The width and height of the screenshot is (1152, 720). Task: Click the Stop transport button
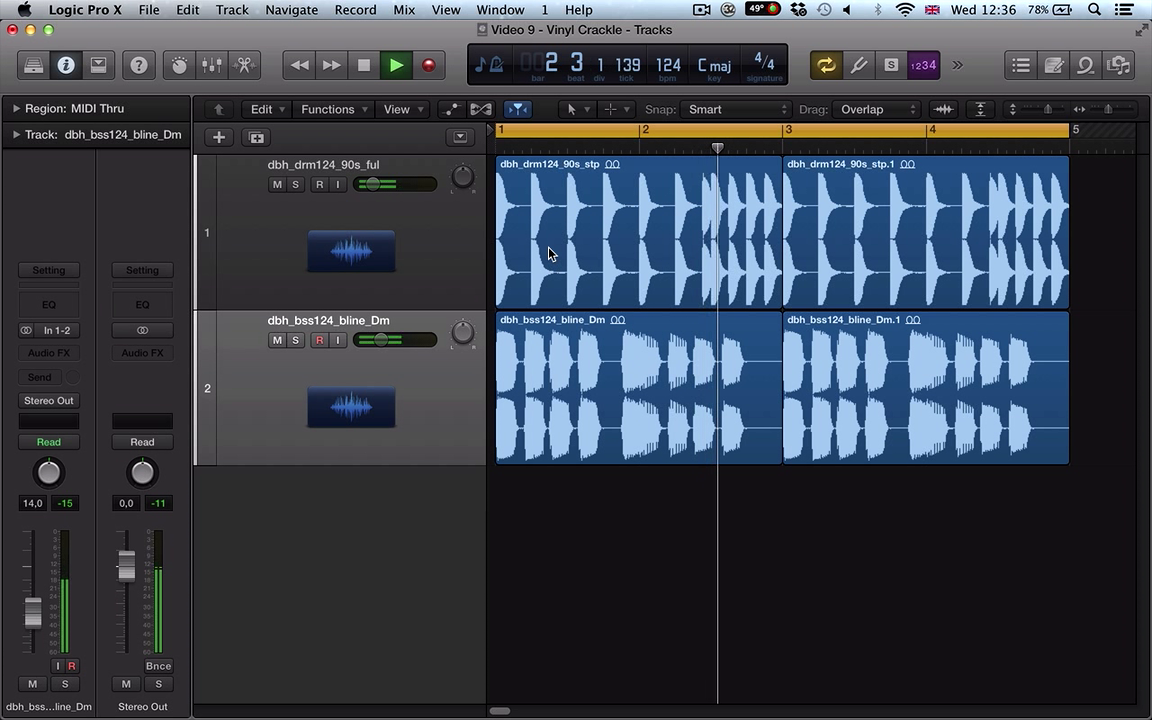pos(364,65)
